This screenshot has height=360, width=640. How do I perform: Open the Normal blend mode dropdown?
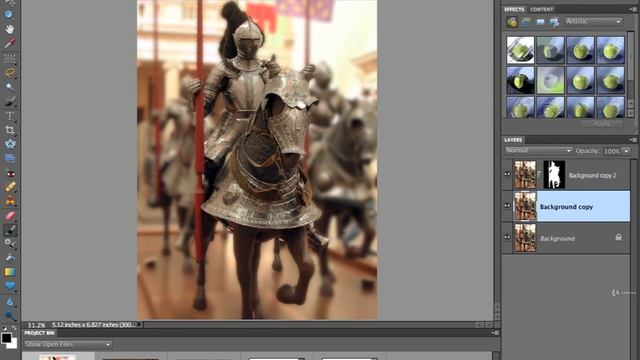(x=538, y=151)
